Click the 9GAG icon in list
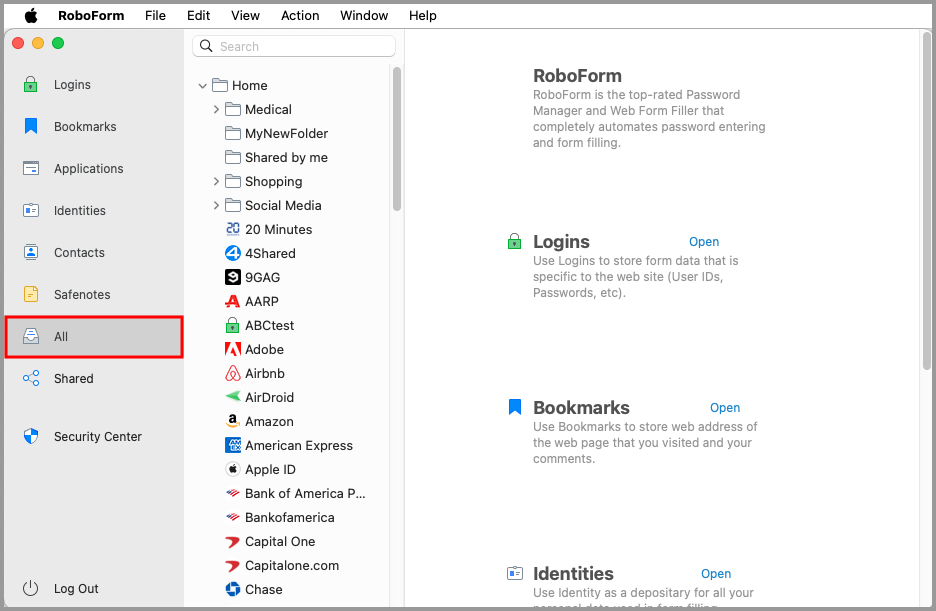Viewport: 936px width, 611px height. tap(233, 277)
